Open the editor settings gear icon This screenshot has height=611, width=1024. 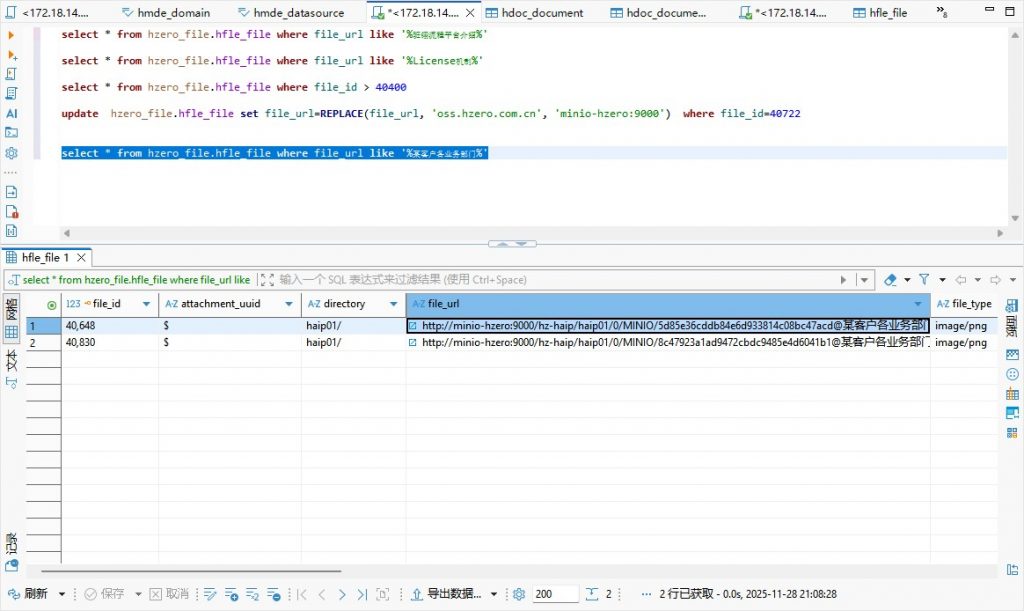click(x=12, y=153)
